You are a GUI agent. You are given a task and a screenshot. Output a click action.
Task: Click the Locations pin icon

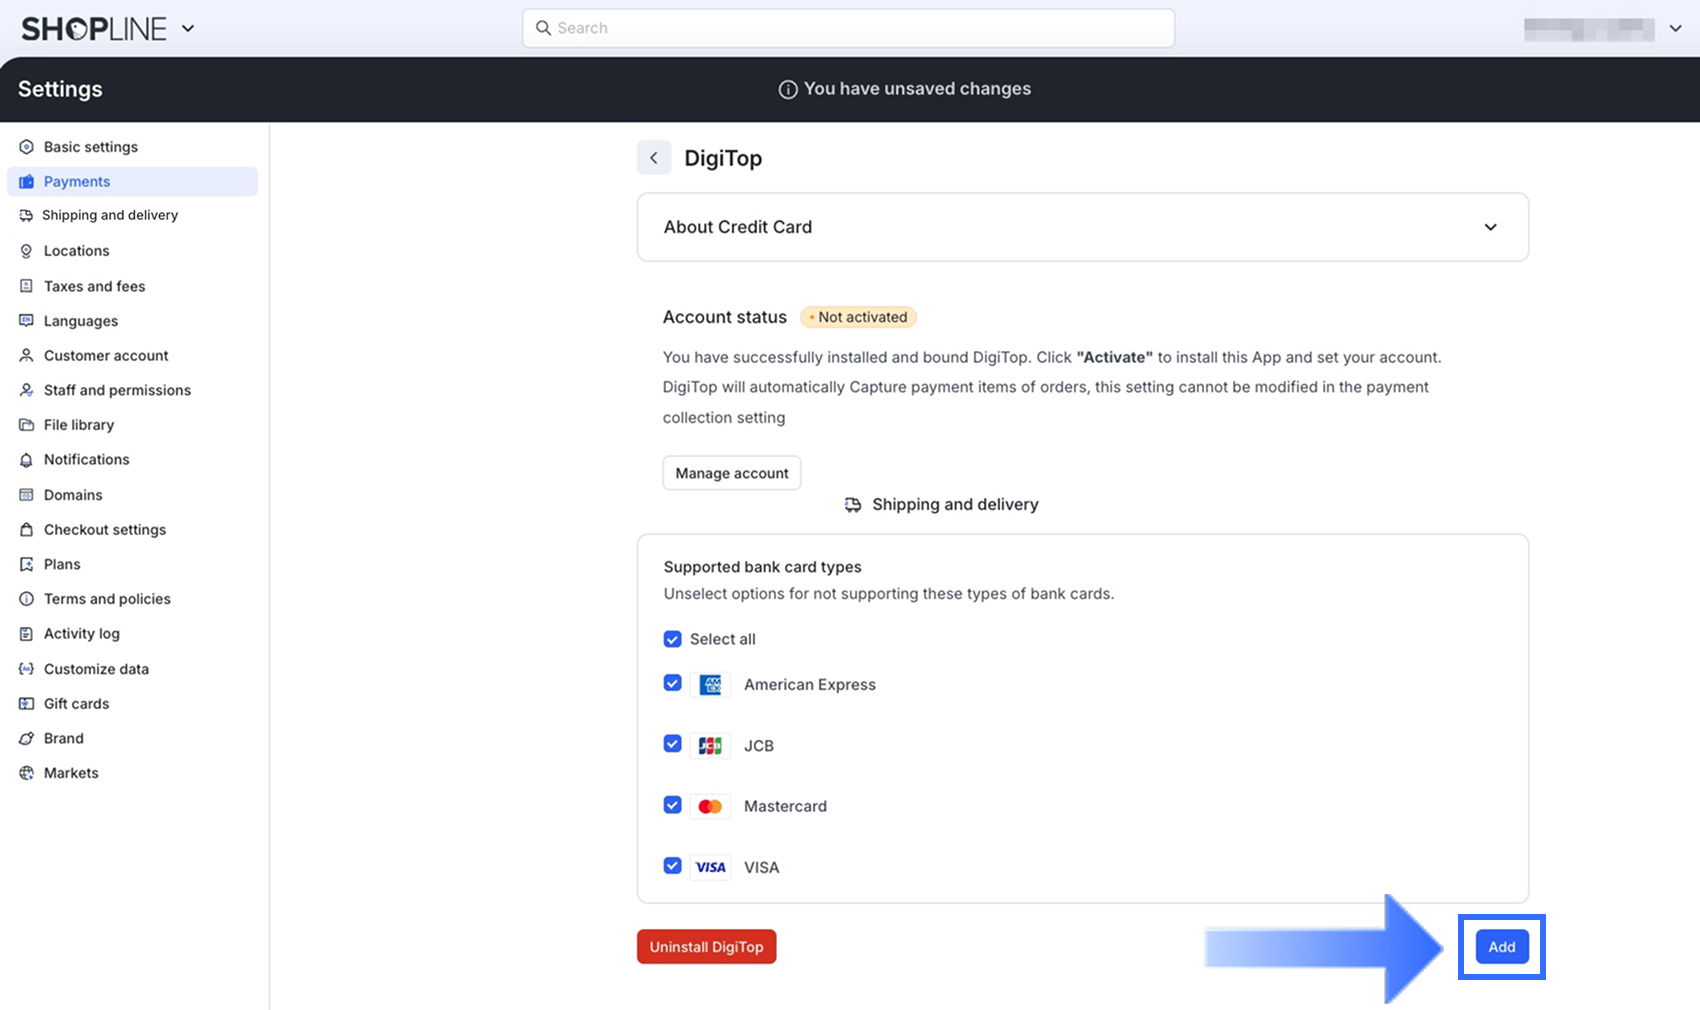(x=26, y=251)
